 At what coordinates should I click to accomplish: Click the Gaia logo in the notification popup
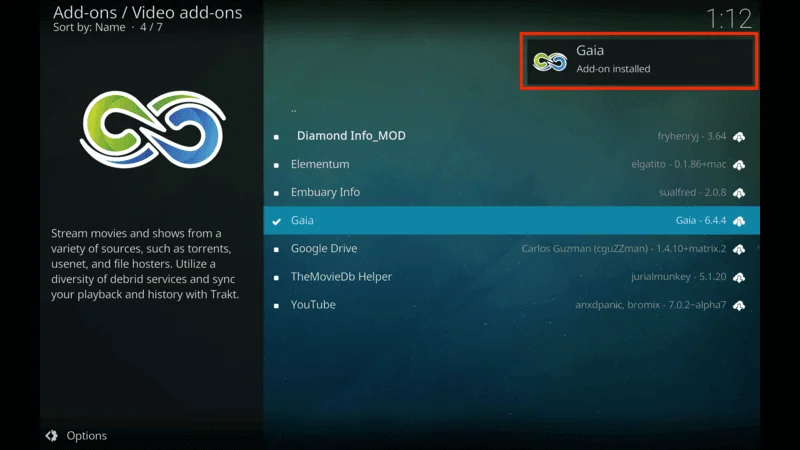pyautogui.click(x=550, y=62)
